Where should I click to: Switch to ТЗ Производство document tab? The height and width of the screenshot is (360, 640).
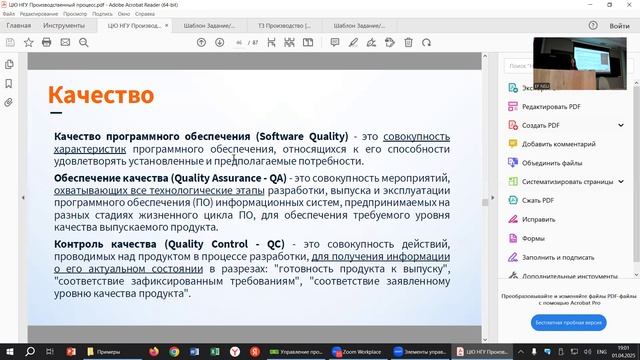pos(284,26)
